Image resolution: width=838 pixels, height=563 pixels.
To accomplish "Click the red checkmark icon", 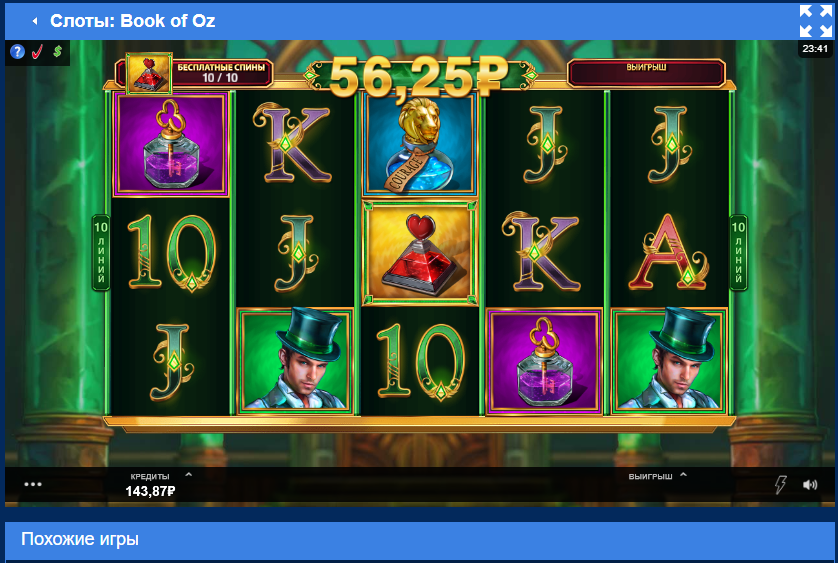I will tap(37, 52).
